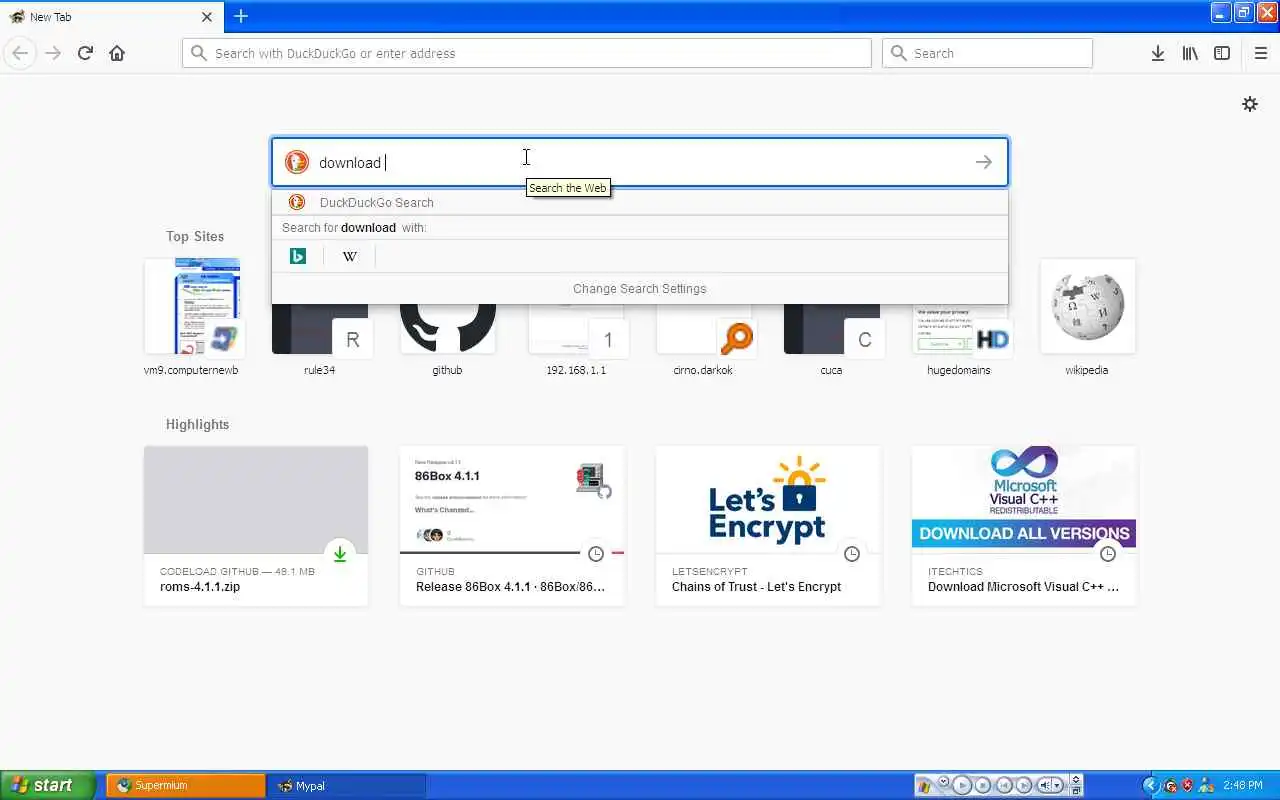1280x800 pixels.
Task: Click the history clock on Let's Encrypt card
Action: (852, 554)
